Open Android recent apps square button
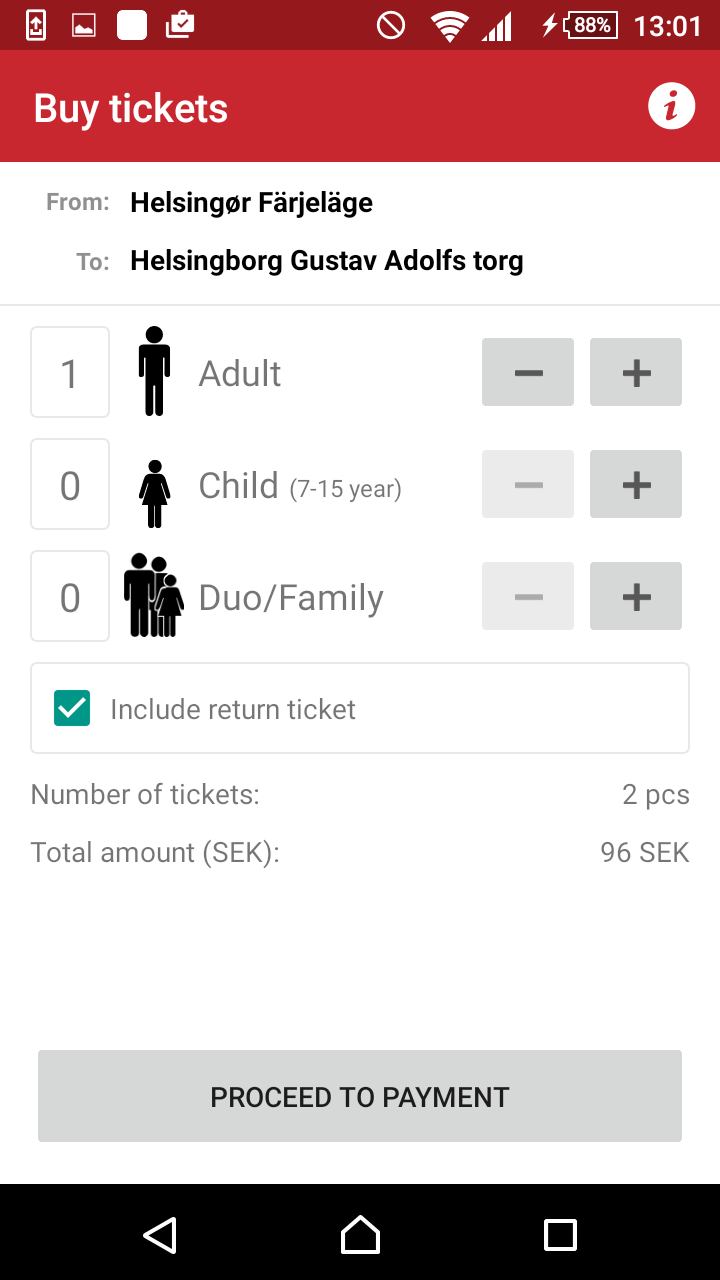720x1280 pixels. (x=560, y=1234)
